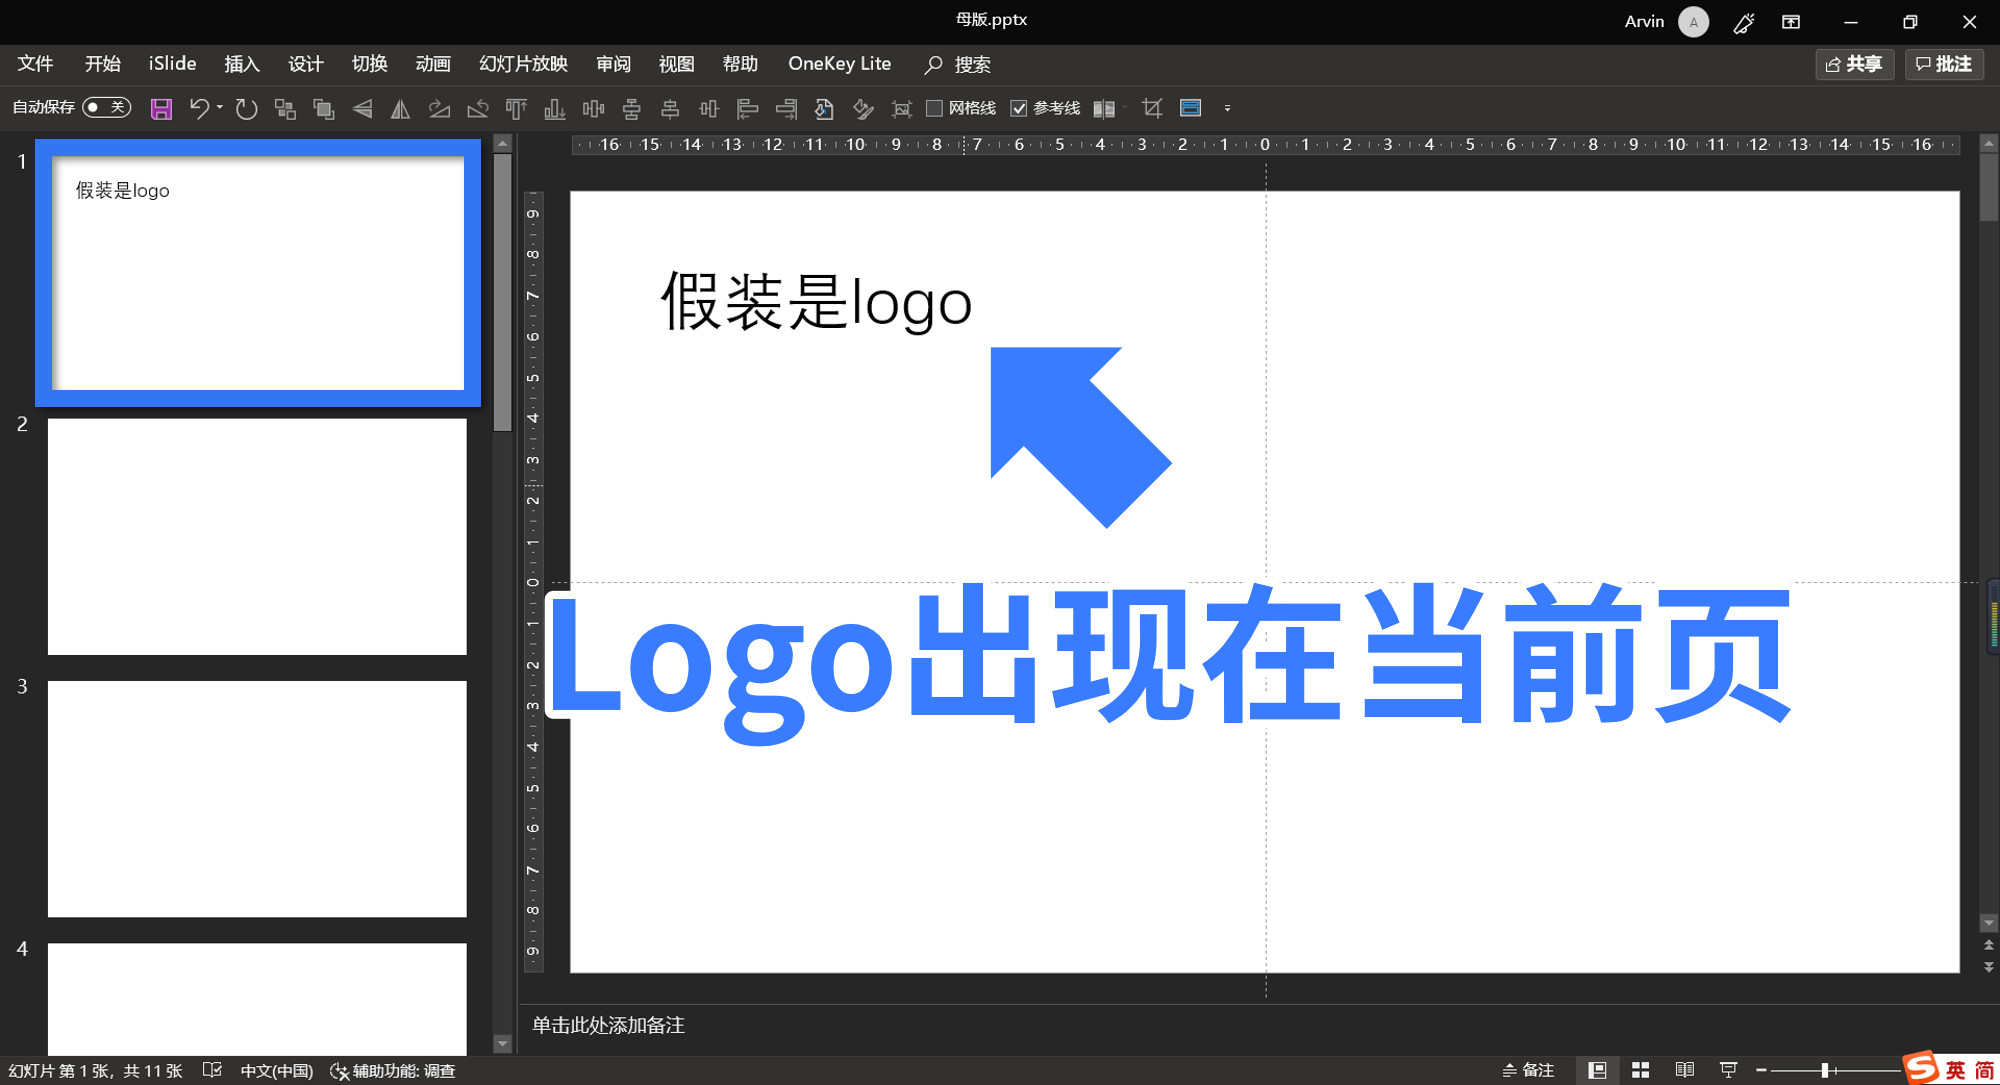
Task: Align objects to vertical middle
Action: click(x=709, y=108)
